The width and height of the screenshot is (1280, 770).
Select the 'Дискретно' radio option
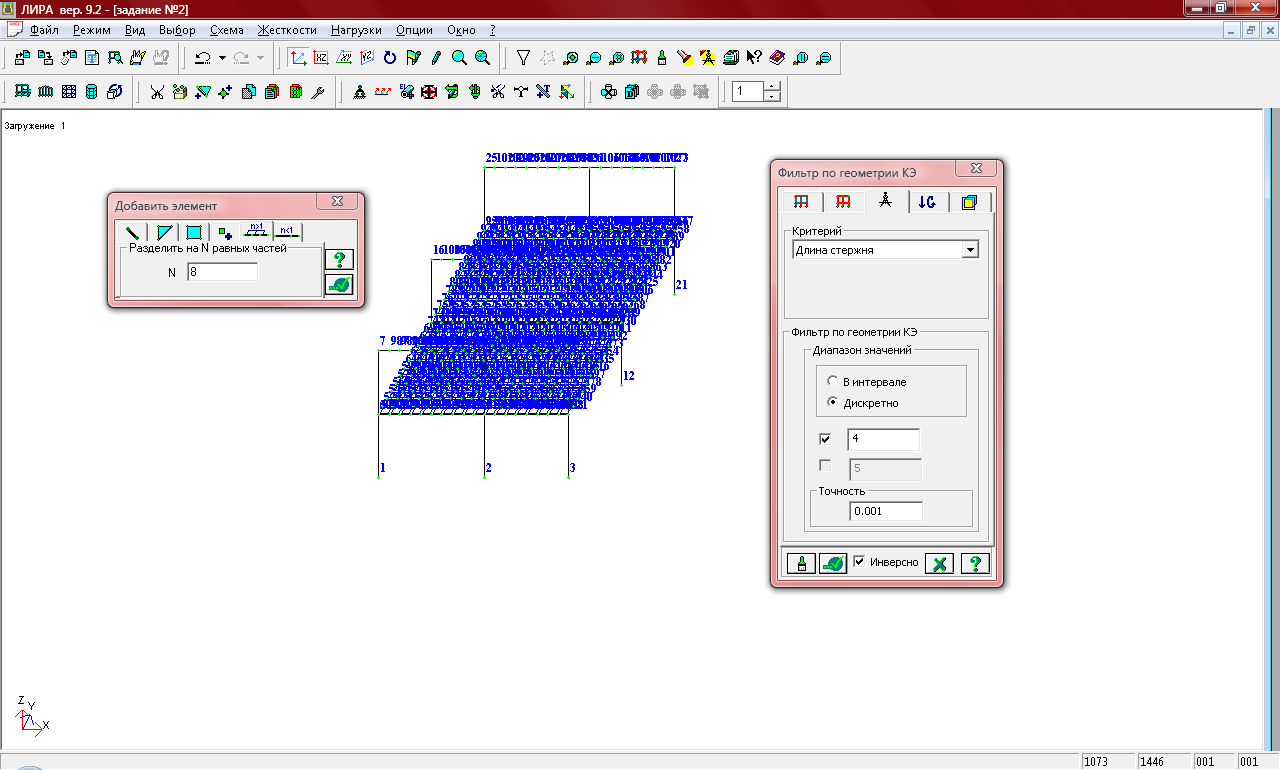832,403
